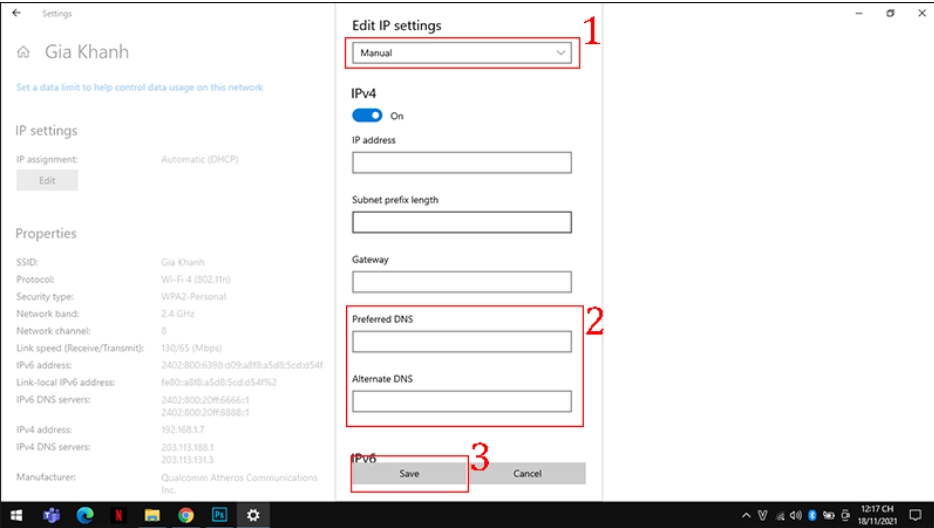Image resolution: width=934 pixels, height=528 pixels.
Task: Click the V keyboard input tray icon
Action: [x=762, y=515]
